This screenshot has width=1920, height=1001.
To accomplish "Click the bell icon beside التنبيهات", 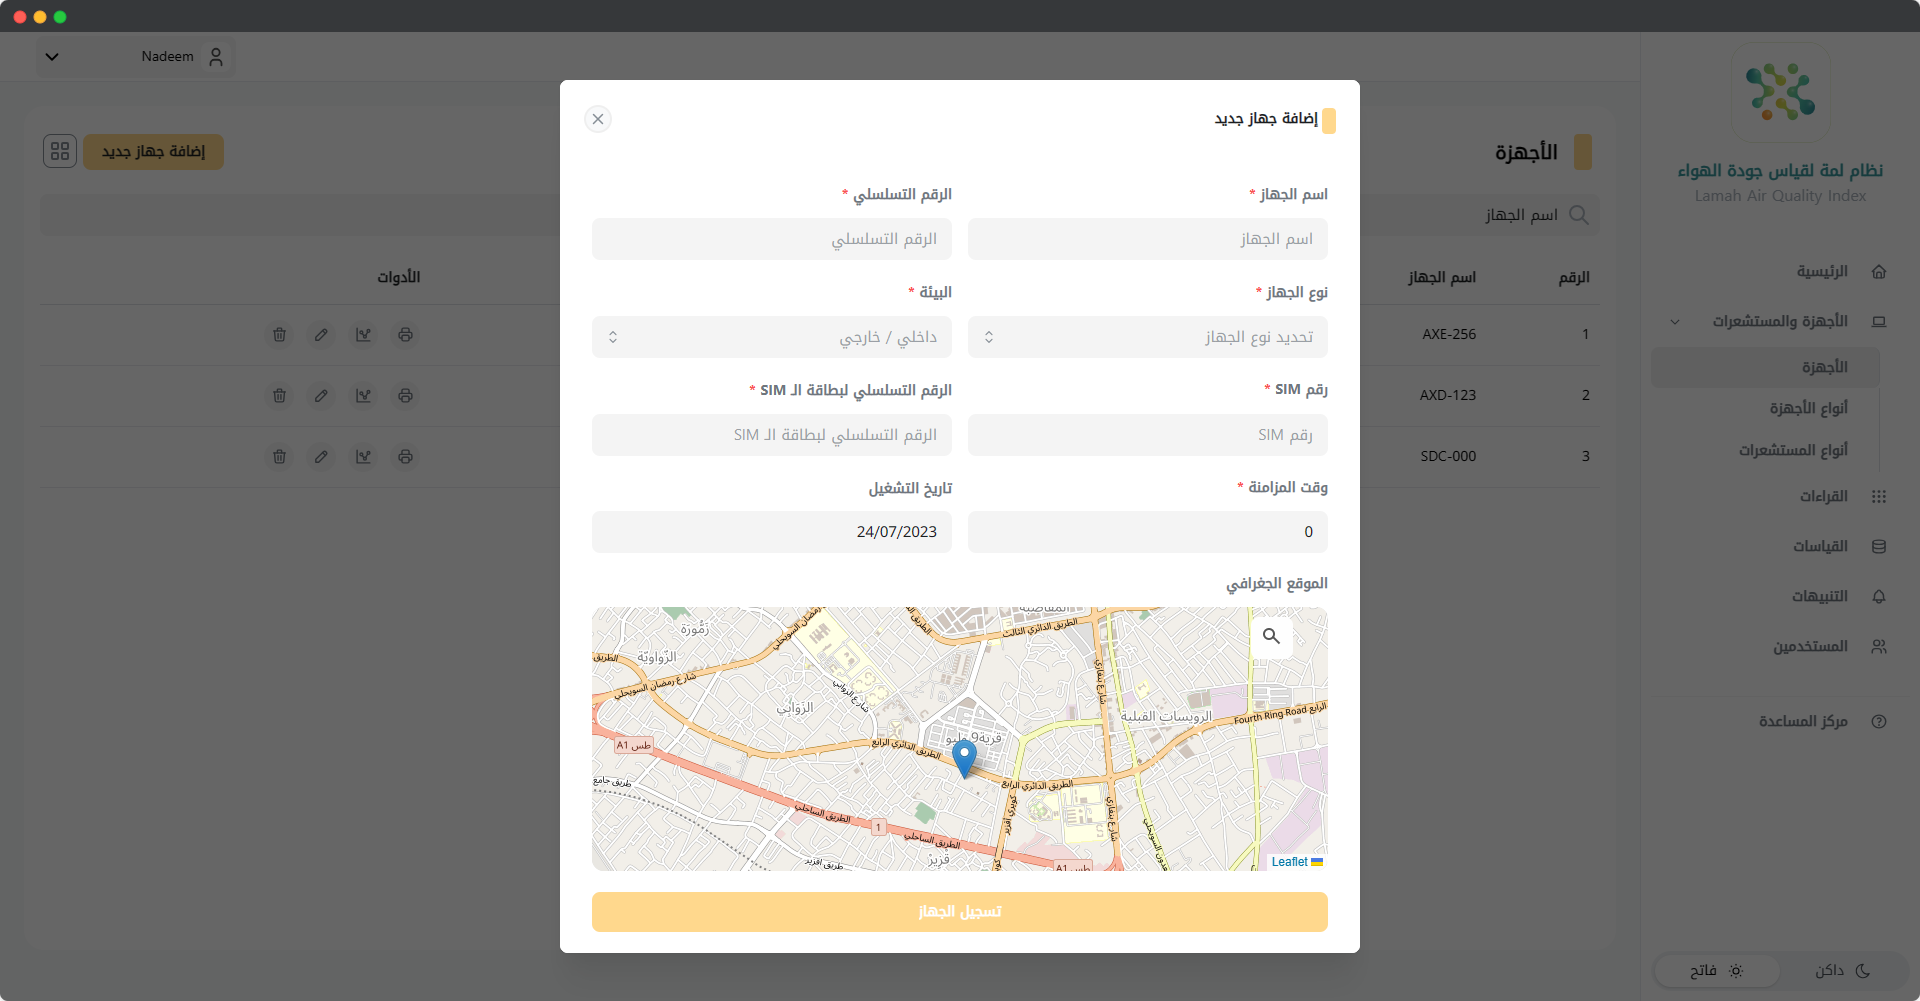I will (x=1879, y=597).
